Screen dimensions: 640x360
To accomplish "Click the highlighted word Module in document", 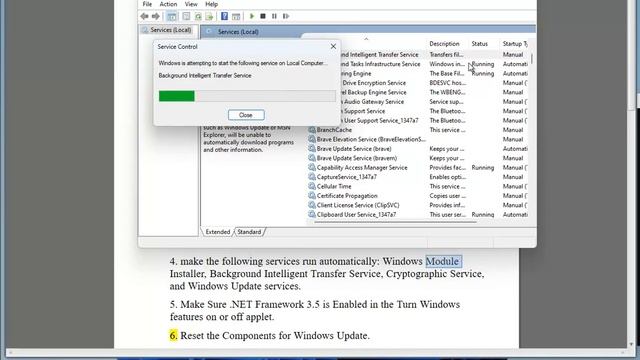I will (x=443, y=261).
